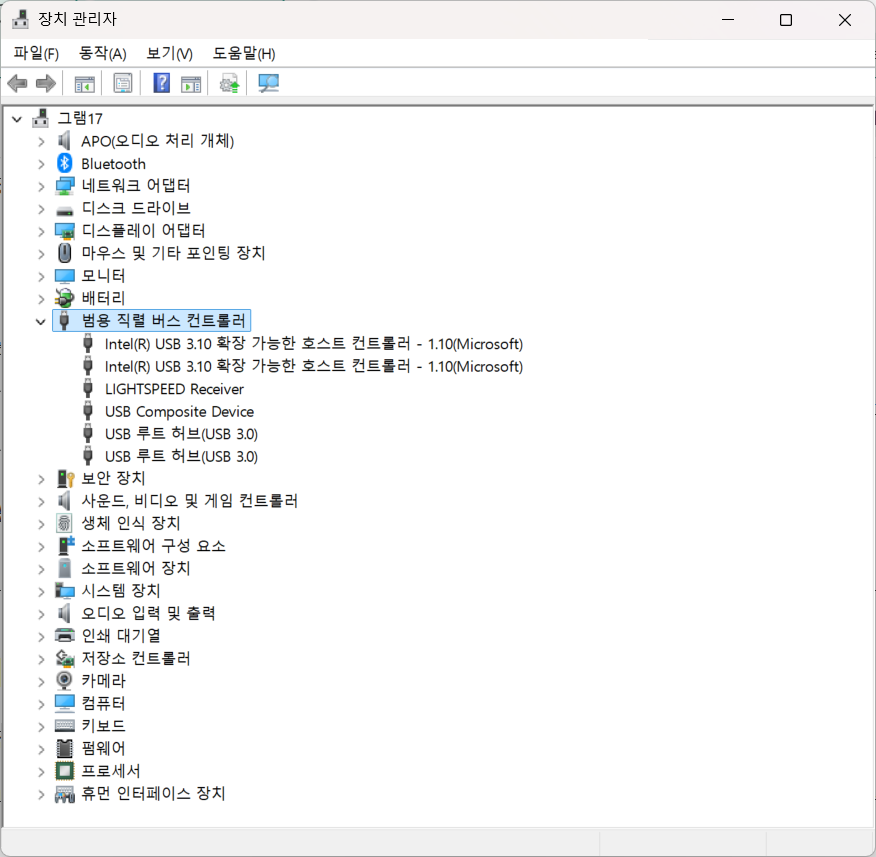Screen dimensions: 876x857
Task: Select the second USB 루트 허브(USB 3.0)
Action: point(181,456)
